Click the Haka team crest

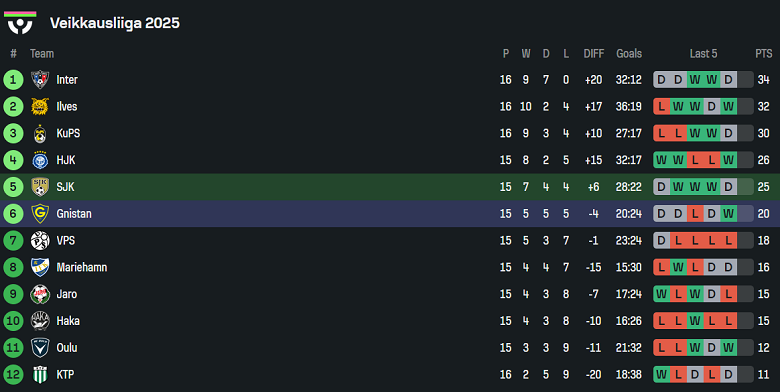[x=40, y=321]
